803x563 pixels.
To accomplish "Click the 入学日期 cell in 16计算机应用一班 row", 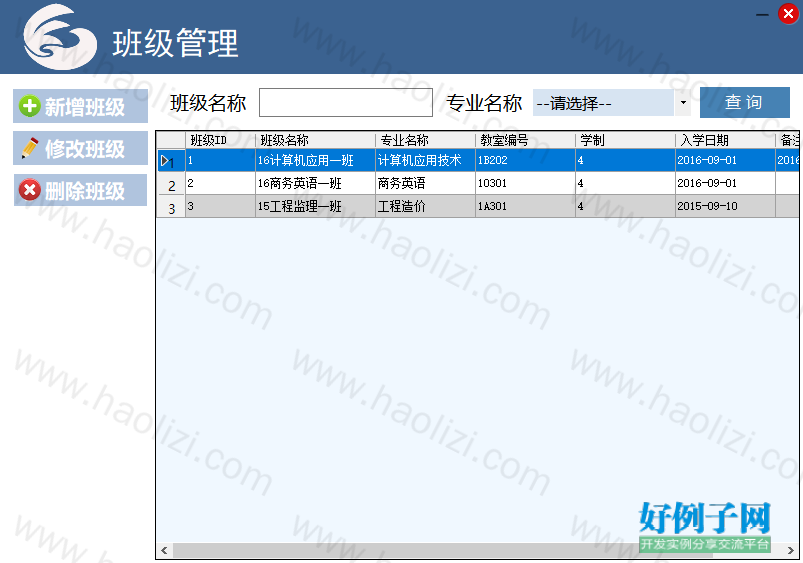I will (725, 160).
